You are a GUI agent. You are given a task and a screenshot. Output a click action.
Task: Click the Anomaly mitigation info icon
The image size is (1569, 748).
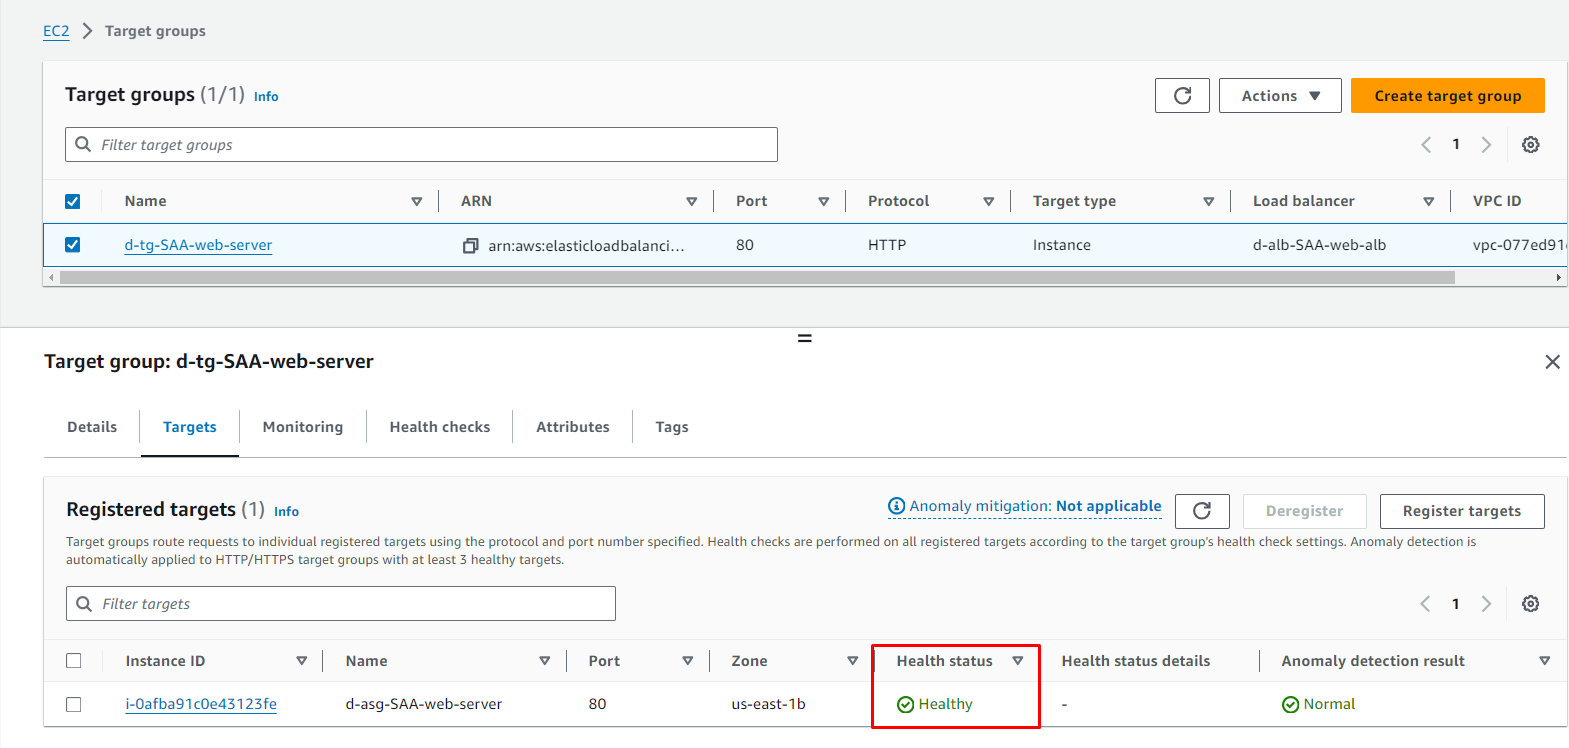tap(896, 506)
